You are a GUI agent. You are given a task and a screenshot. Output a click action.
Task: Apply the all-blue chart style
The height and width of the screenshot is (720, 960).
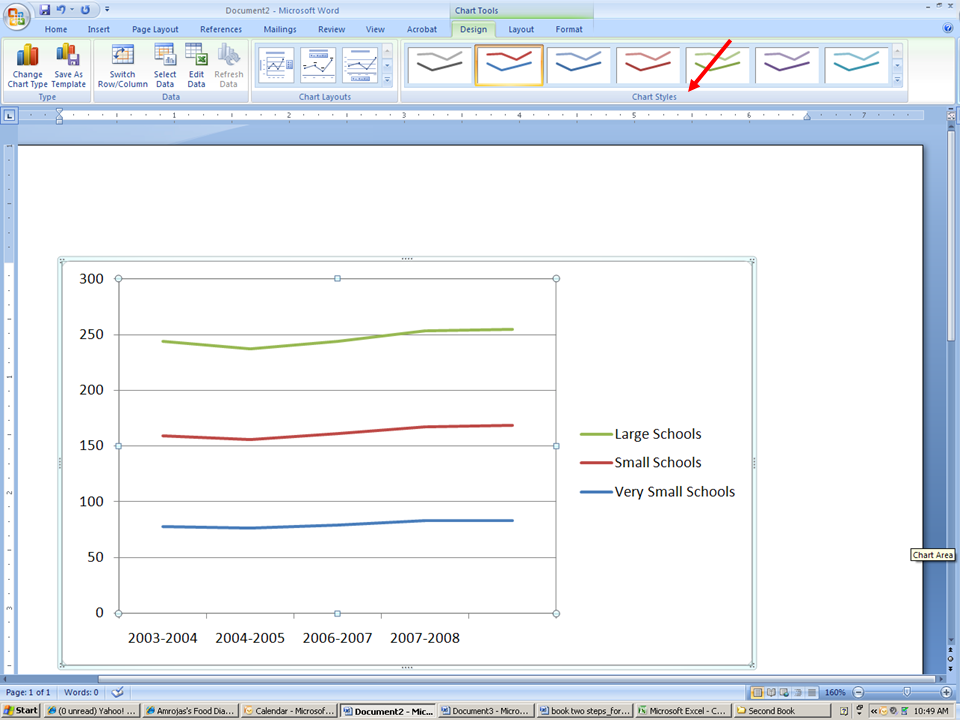[579, 64]
